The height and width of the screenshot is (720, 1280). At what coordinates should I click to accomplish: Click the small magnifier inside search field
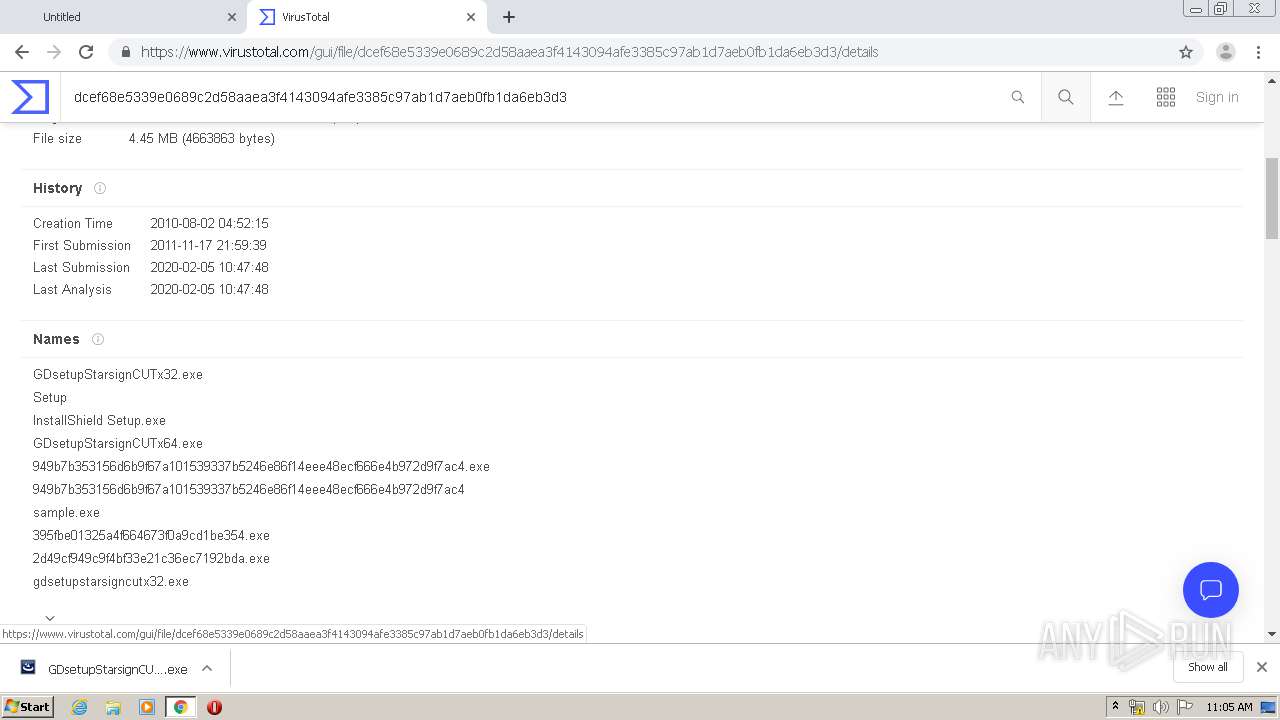point(1018,97)
